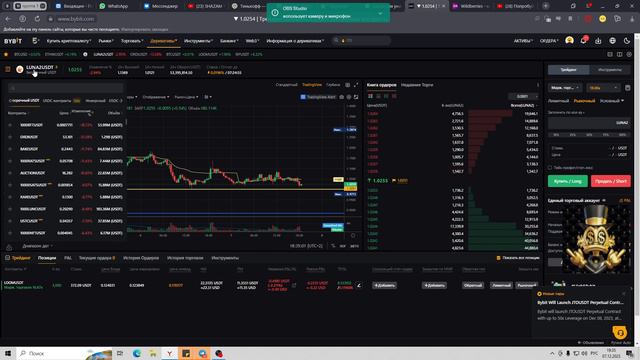Switch chart to Depth view
This screenshot has width=640, height=360.
[x=333, y=85]
